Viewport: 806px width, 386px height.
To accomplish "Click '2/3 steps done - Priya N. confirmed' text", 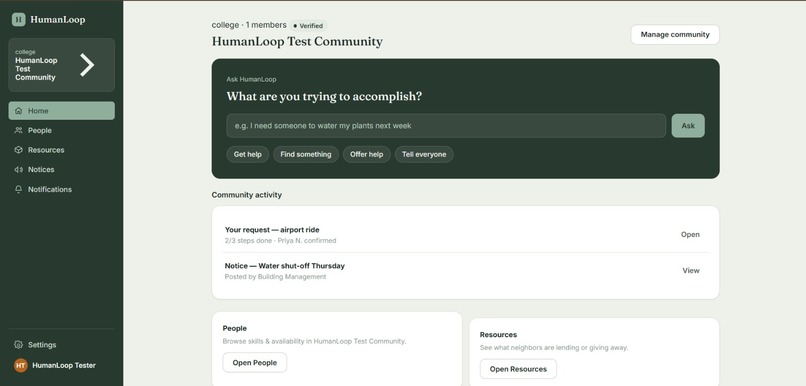I will coord(280,241).
